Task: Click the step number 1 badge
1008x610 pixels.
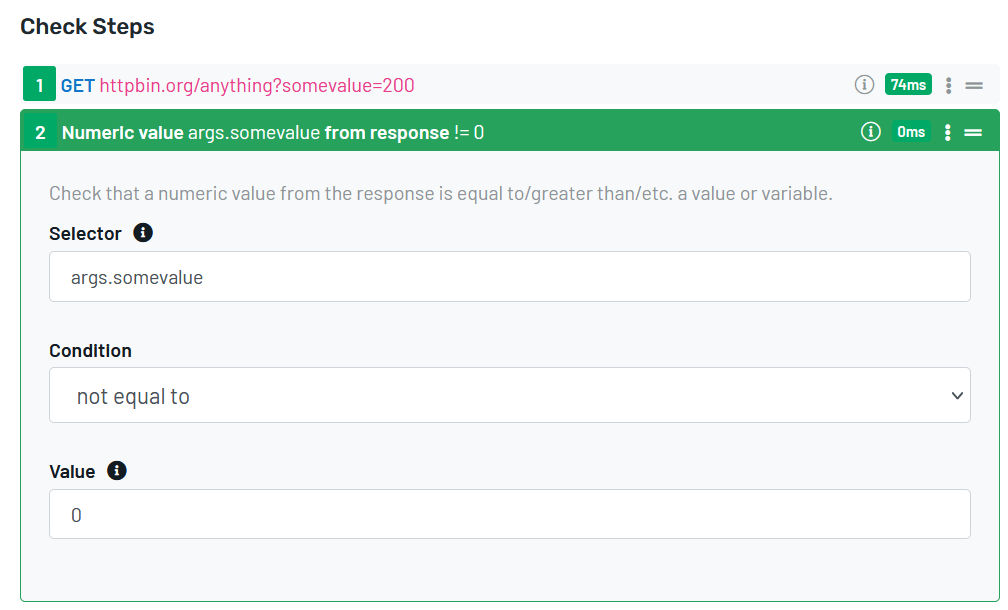Action: tap(40, 86)
